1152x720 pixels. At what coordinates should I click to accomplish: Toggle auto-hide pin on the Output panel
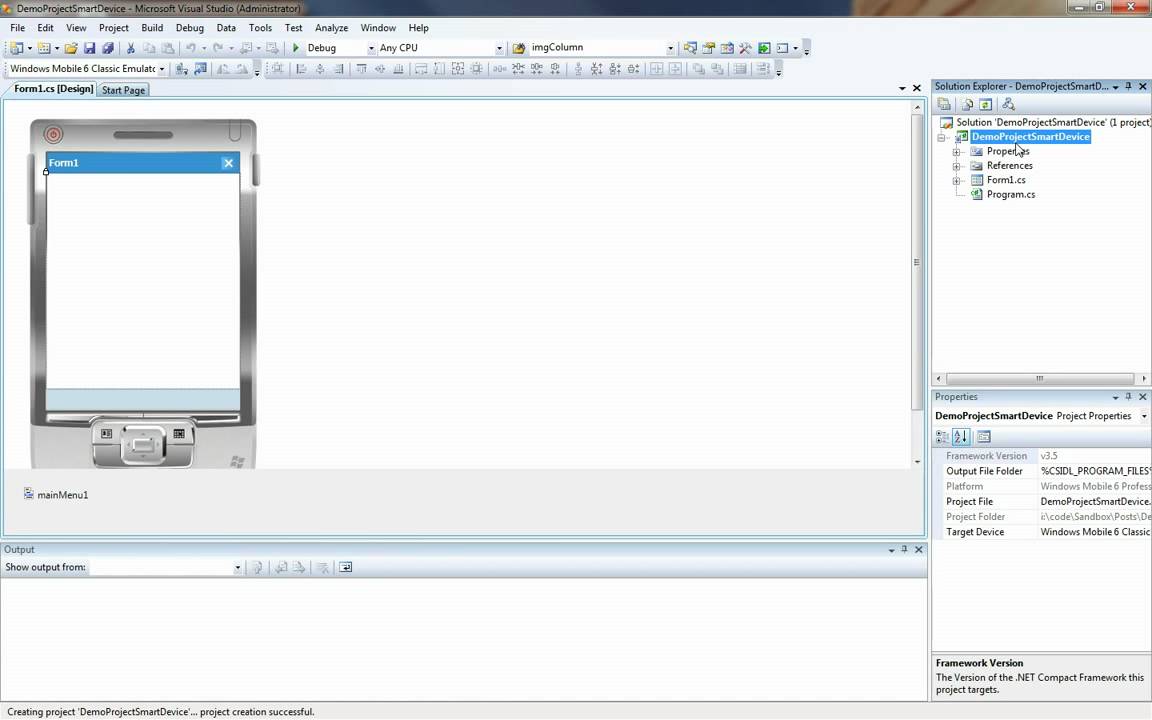(904, 550)
